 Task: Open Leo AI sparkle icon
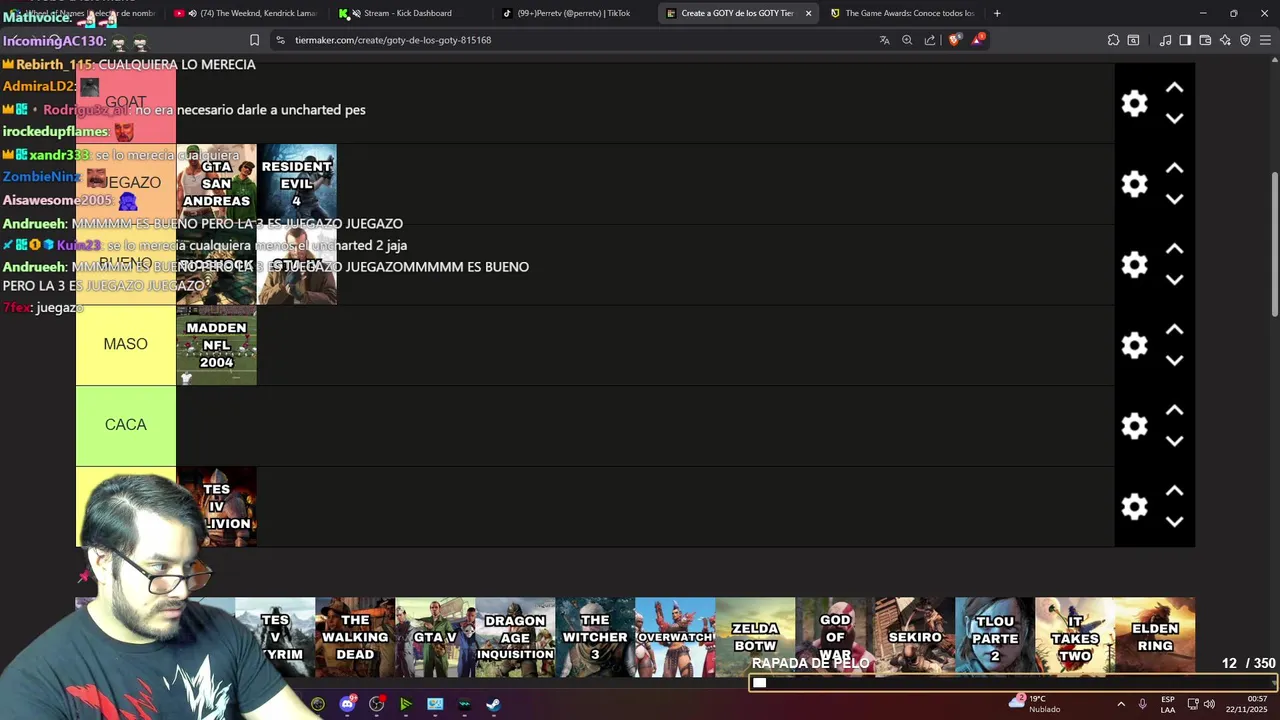coord(1225,40)
